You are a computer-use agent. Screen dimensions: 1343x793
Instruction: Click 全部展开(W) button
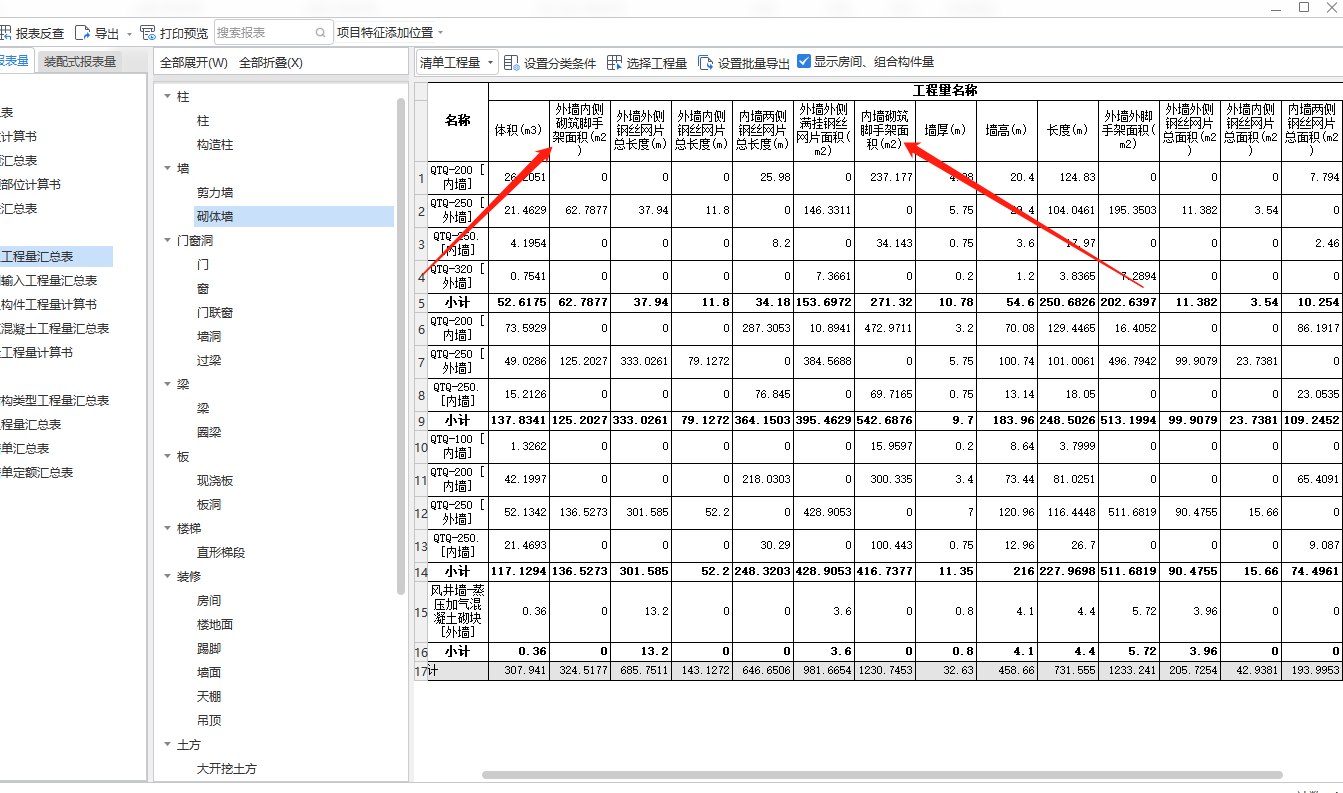(x=194, y=63)
